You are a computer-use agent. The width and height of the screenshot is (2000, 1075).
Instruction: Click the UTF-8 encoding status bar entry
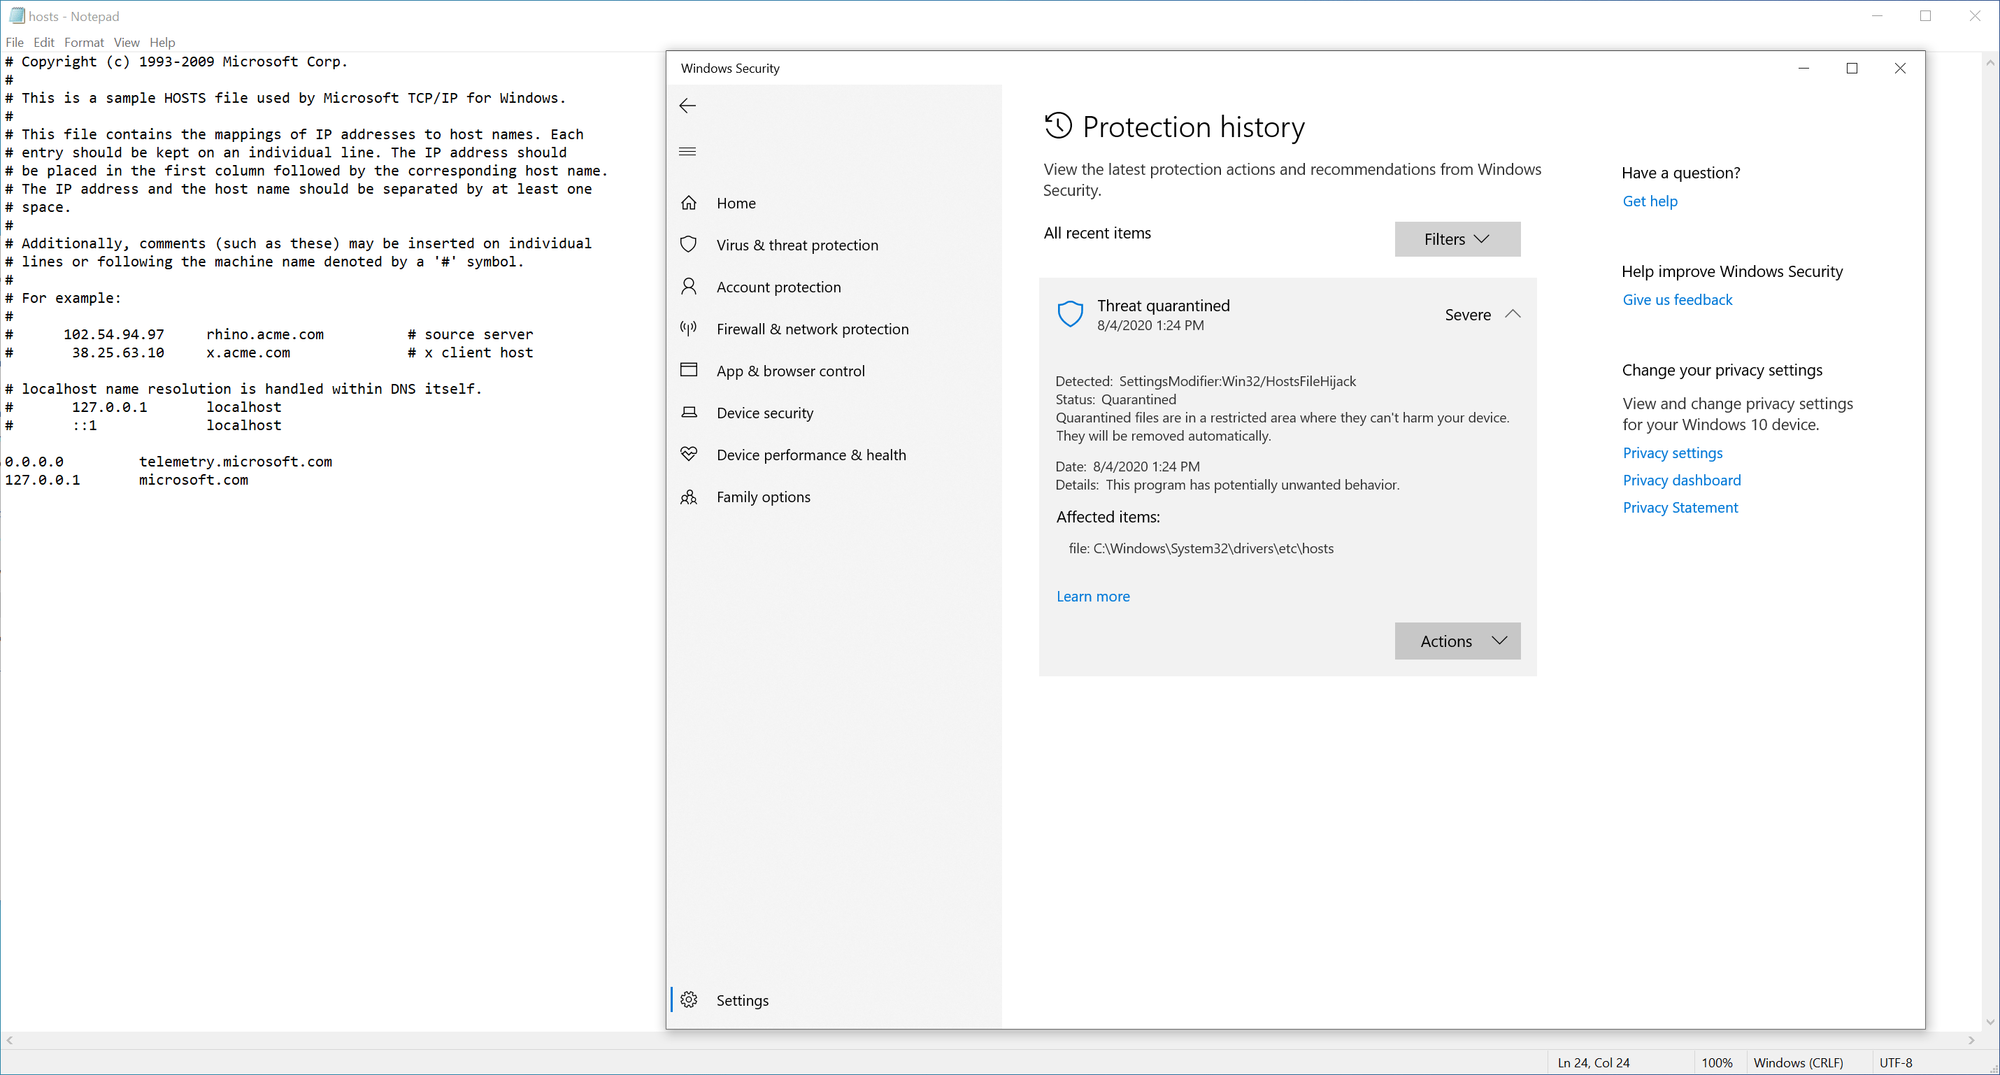point(1896,1063)
